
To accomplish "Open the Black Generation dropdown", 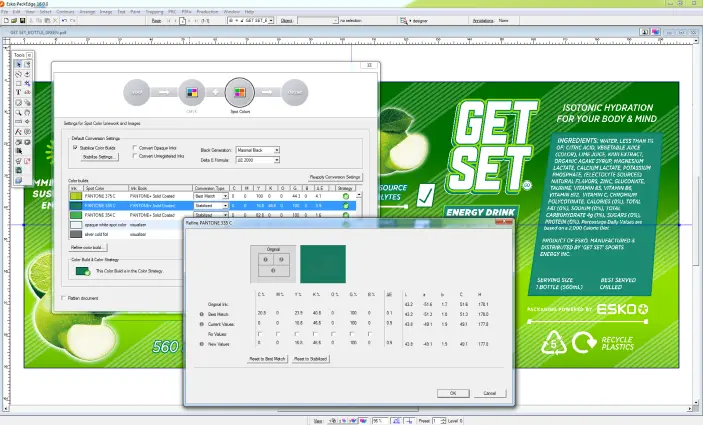I will click(x=258, y=150).
